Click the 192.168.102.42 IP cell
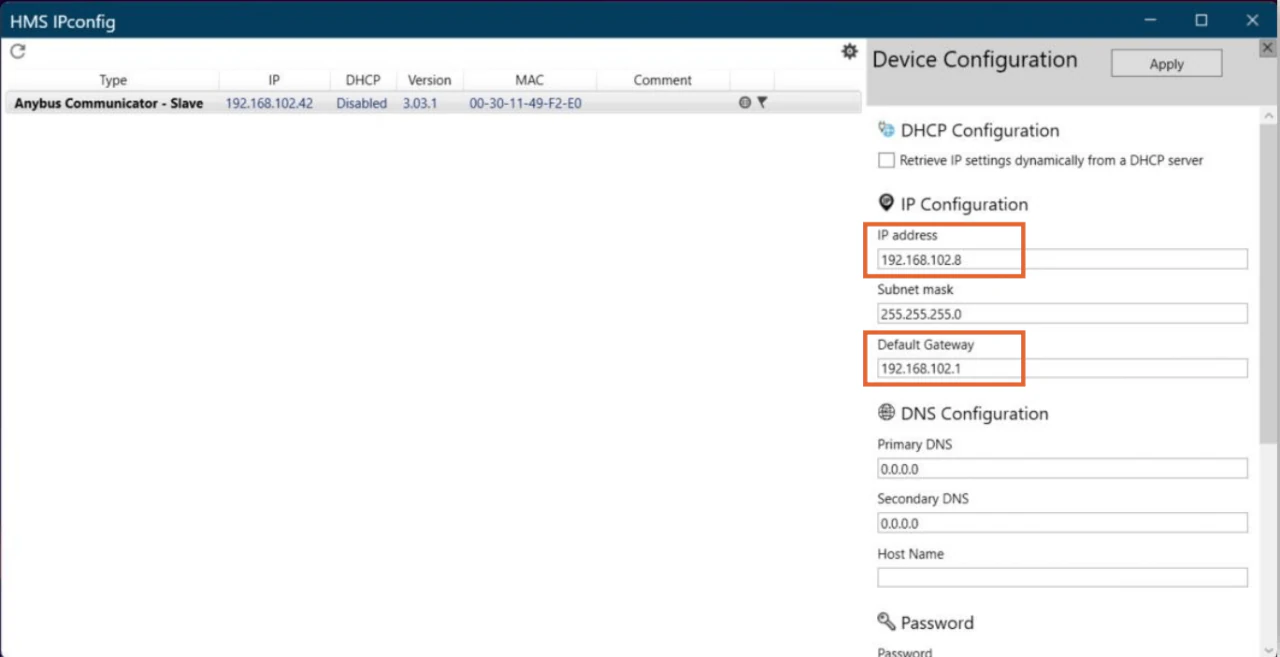The height and width of the screenshot is (657, 1280). 269,103
